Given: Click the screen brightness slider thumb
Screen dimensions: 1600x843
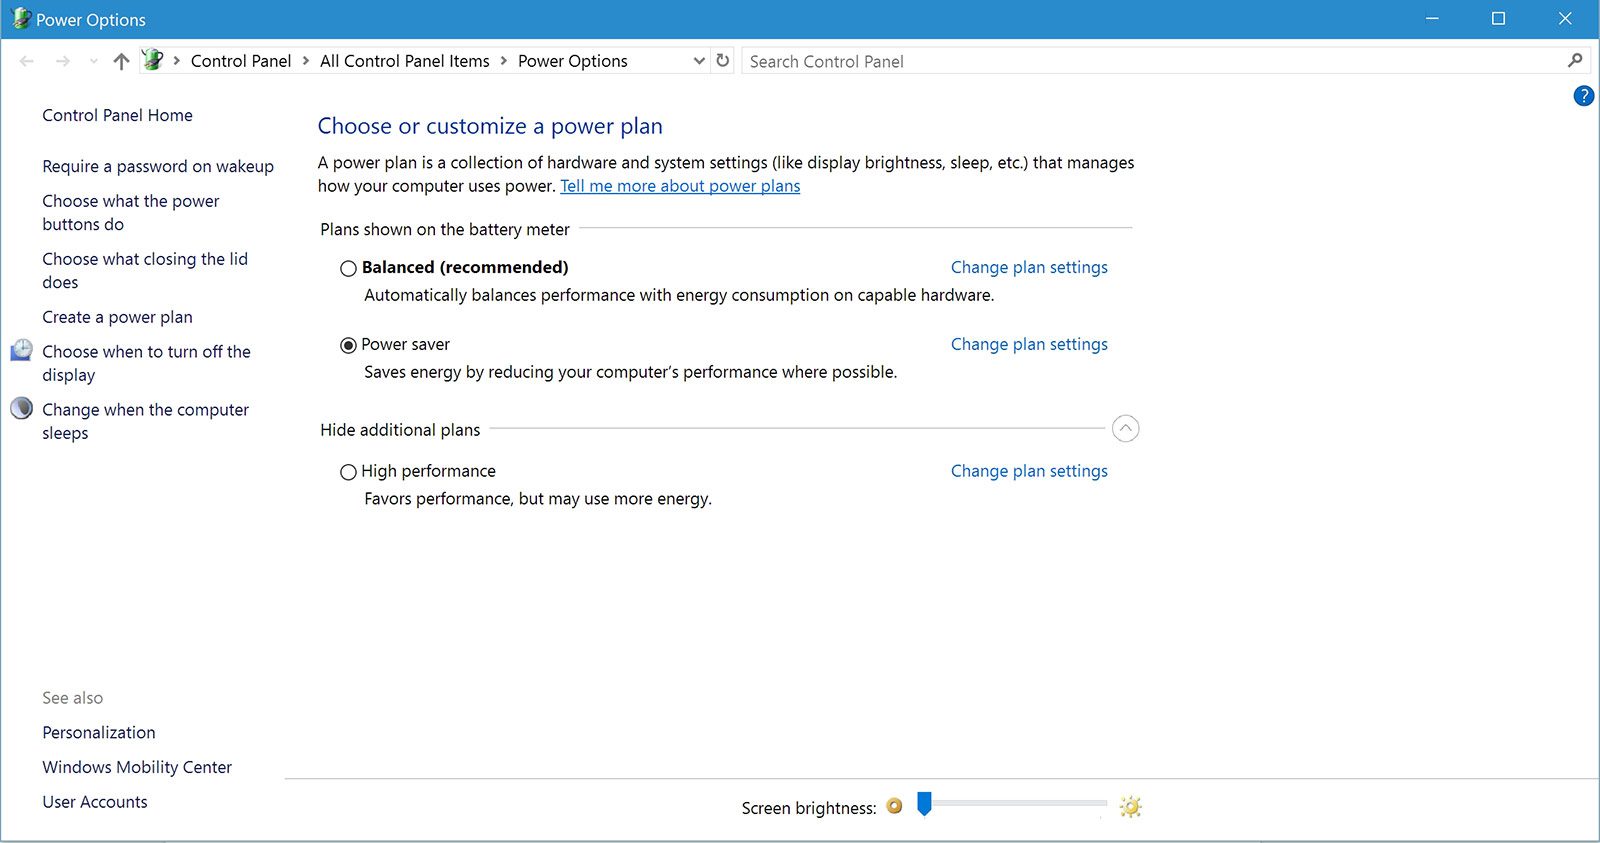Looking at the screenshot, I should [925, 803].
